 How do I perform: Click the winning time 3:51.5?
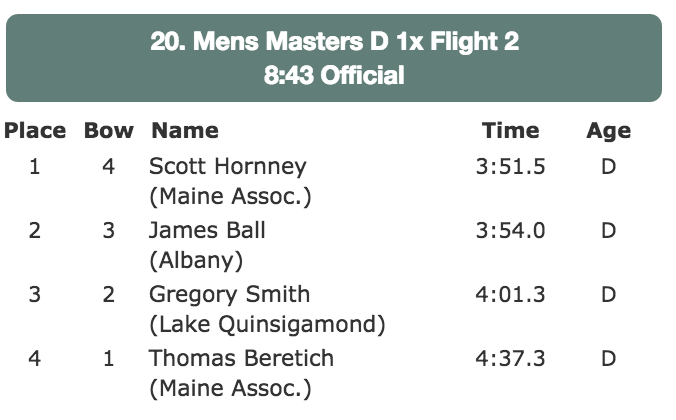(510, 166)
